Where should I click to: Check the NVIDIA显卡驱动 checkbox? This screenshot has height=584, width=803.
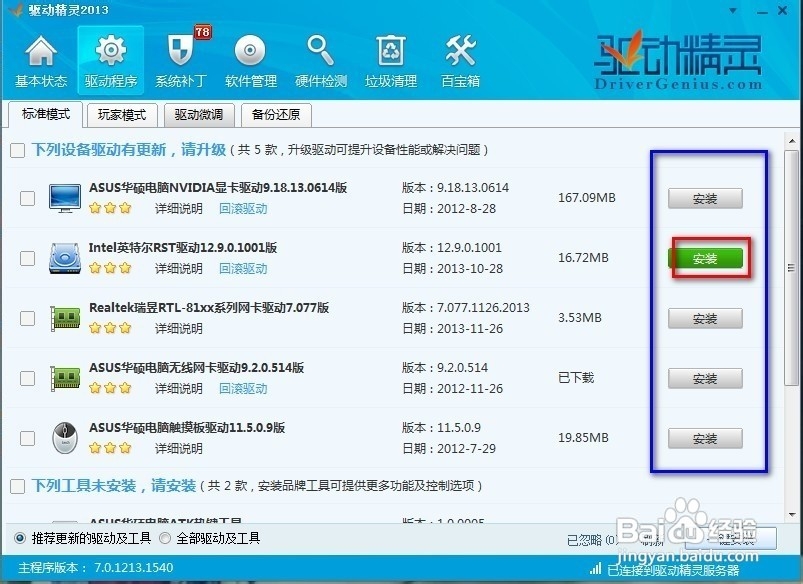pyautogui.click(x=27, y=197)
